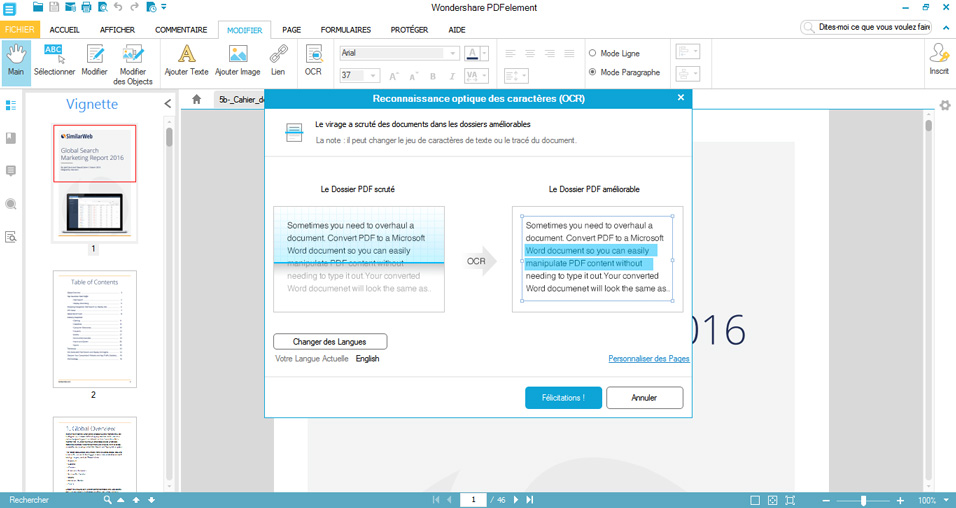Choose Modifier des Objects tool
The height and width of the screenshot is (508, 956).
tap(133, 64)
